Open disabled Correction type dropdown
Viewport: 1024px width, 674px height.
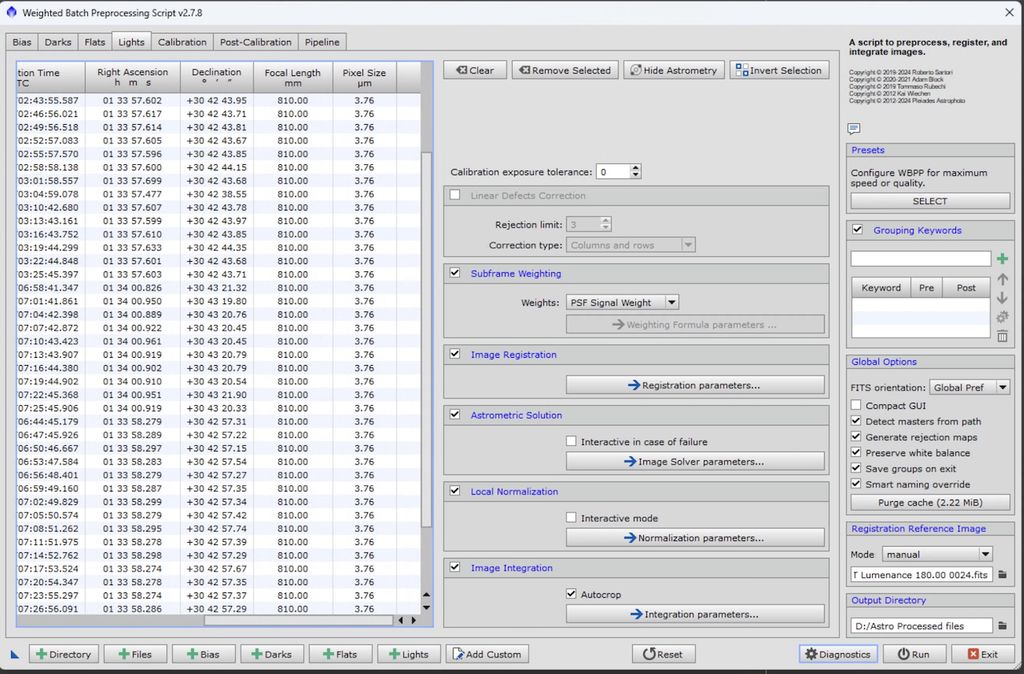coord(630,245)
